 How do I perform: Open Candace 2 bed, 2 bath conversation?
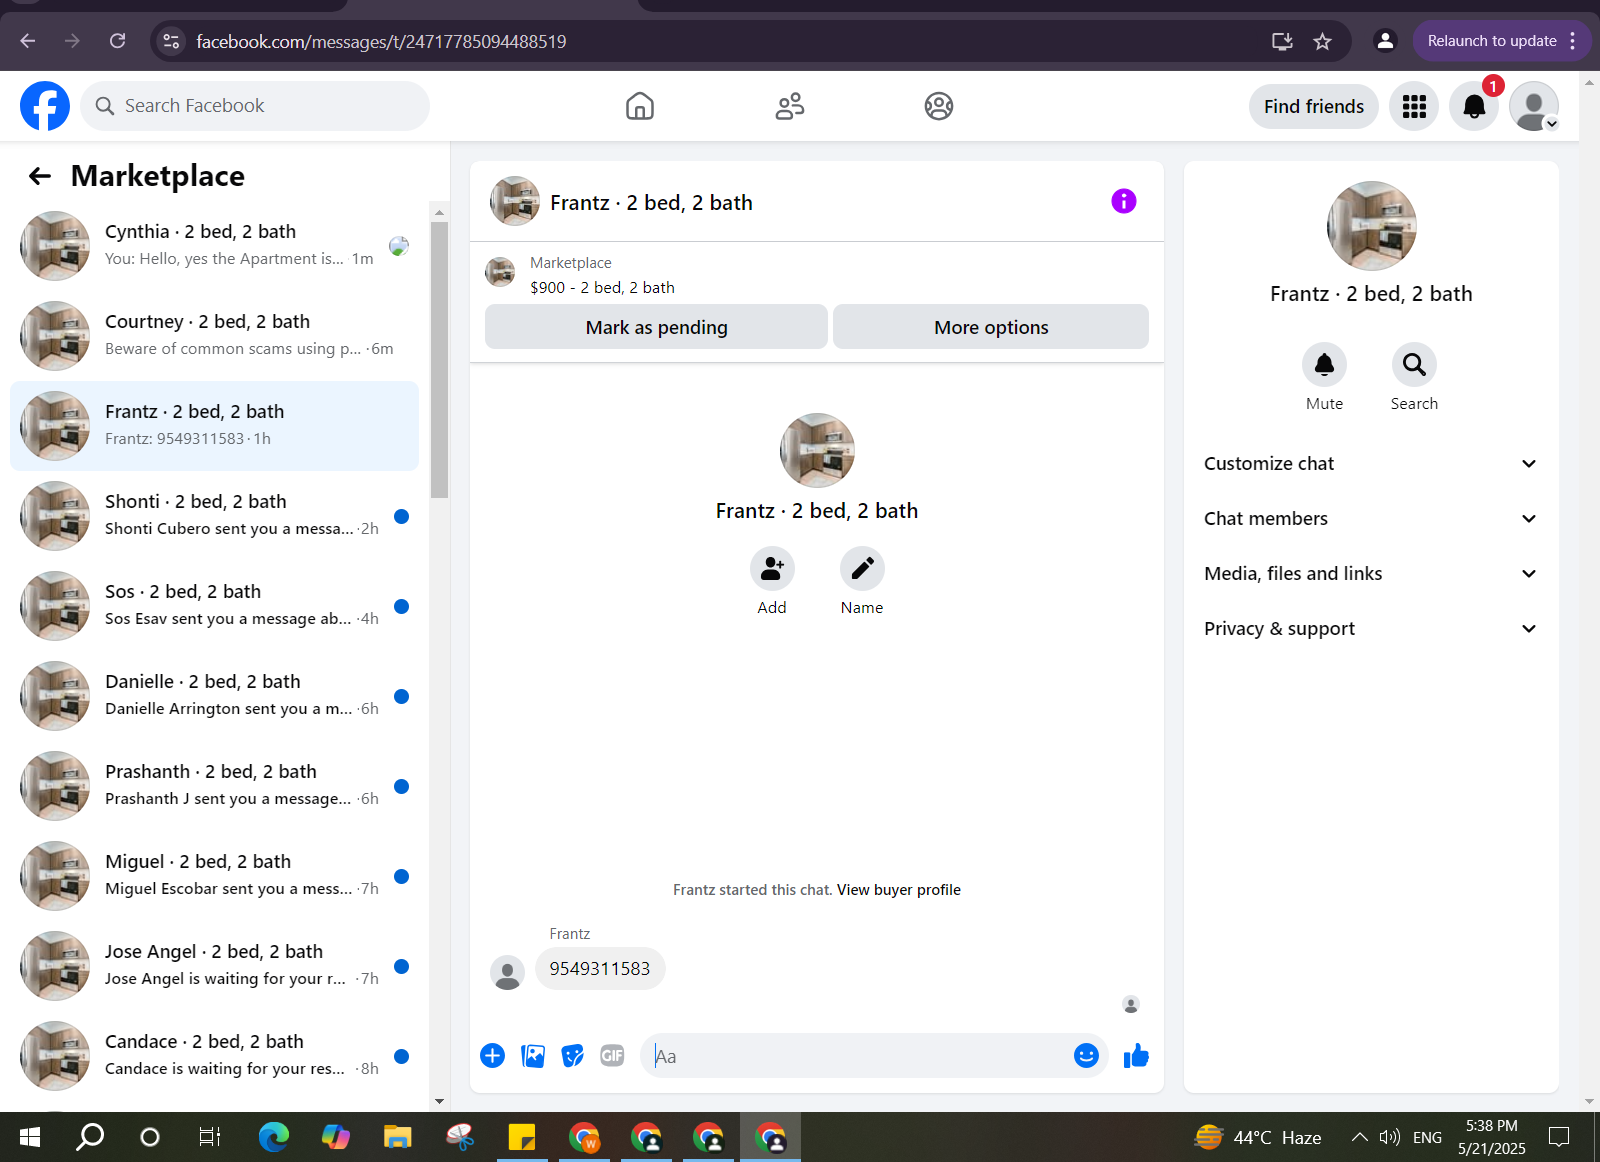[x=214, y=1056]
